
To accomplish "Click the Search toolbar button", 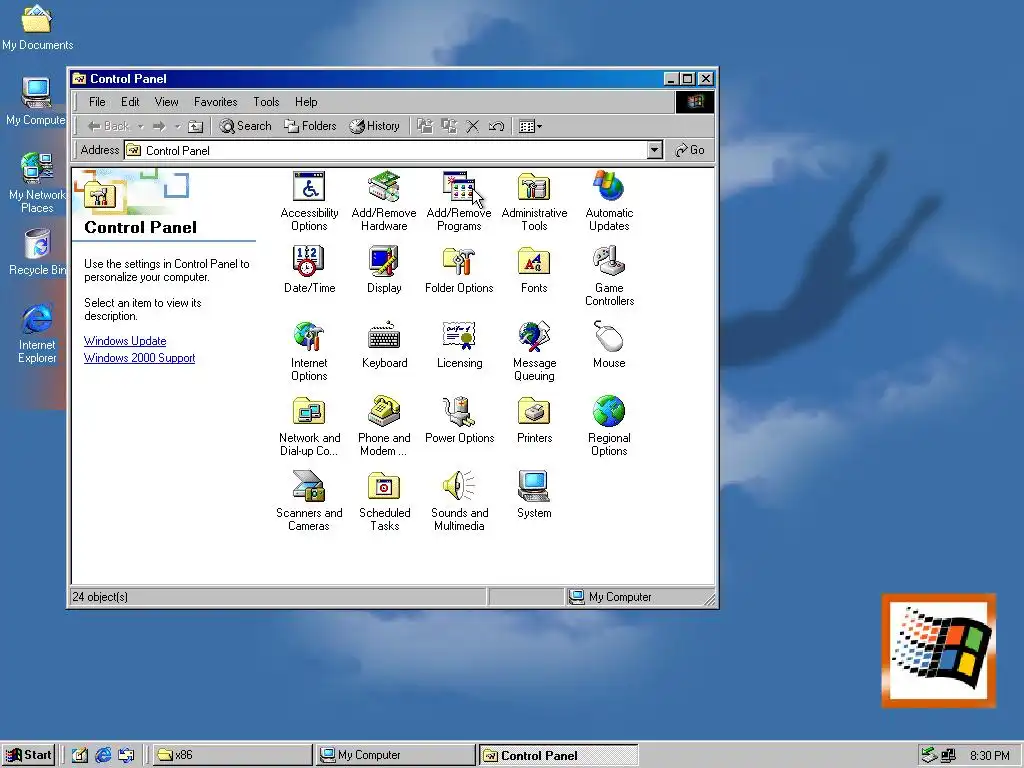I will click(x=246, y=126).
